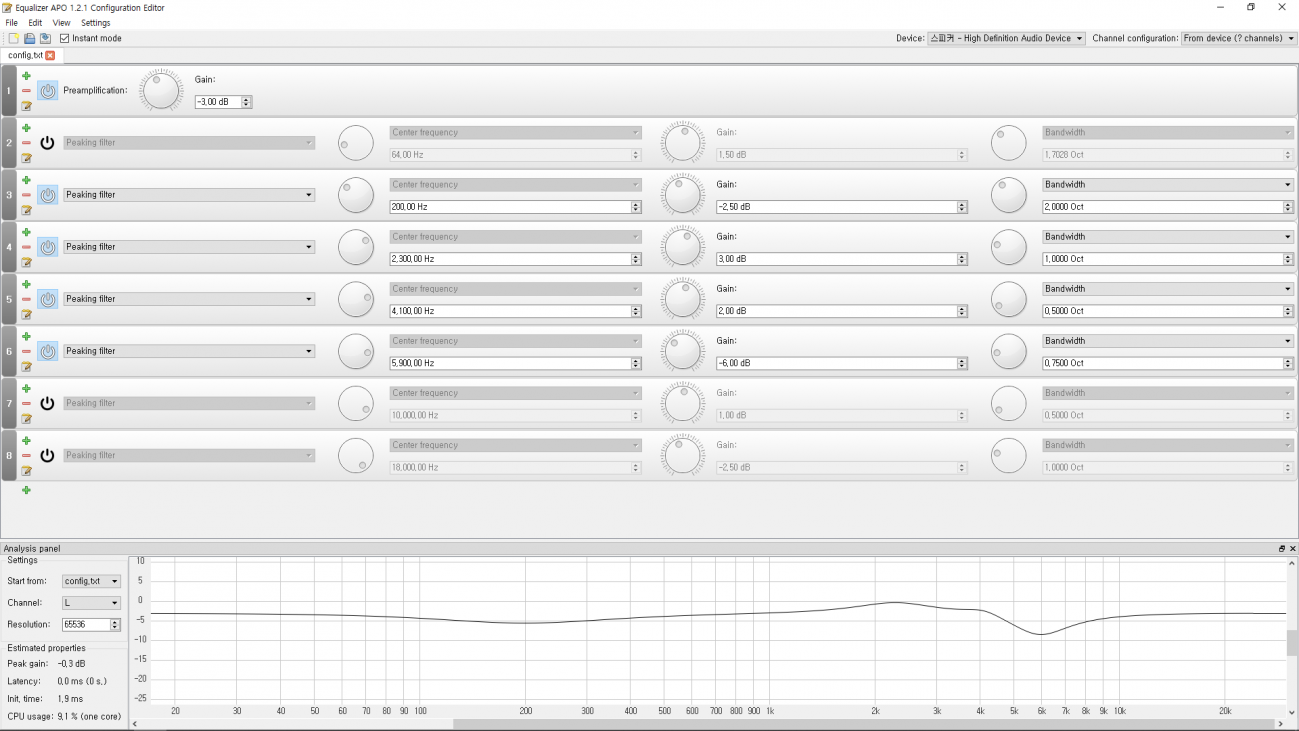Open Peaking filter type dropdown in row 4

(189, 246)
